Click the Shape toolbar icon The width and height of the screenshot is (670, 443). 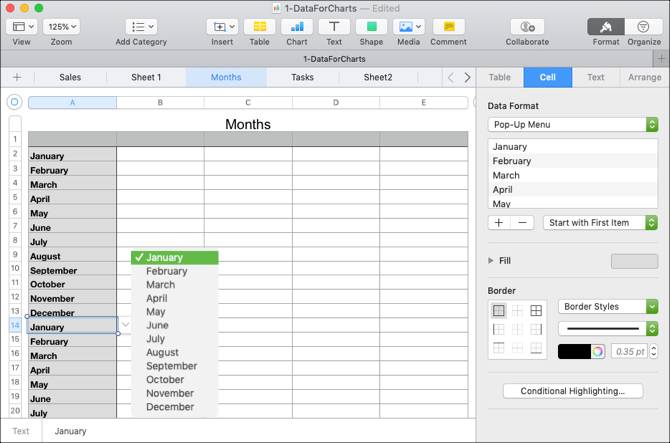371,26
